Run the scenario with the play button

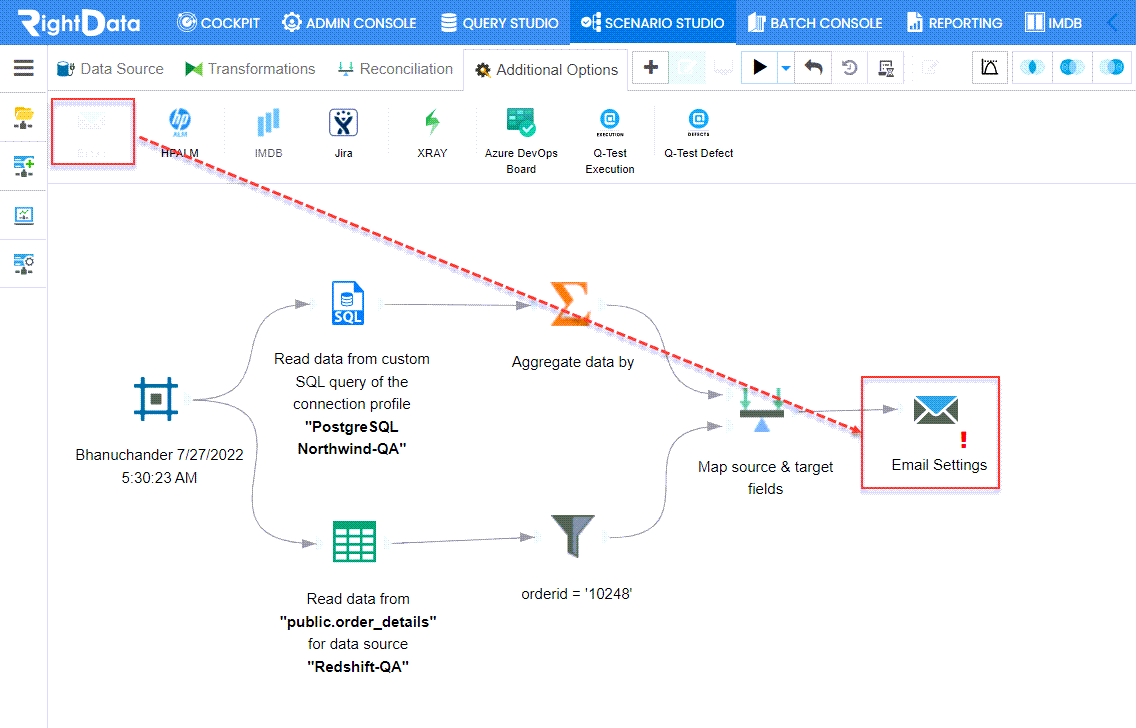coord(759,67)
